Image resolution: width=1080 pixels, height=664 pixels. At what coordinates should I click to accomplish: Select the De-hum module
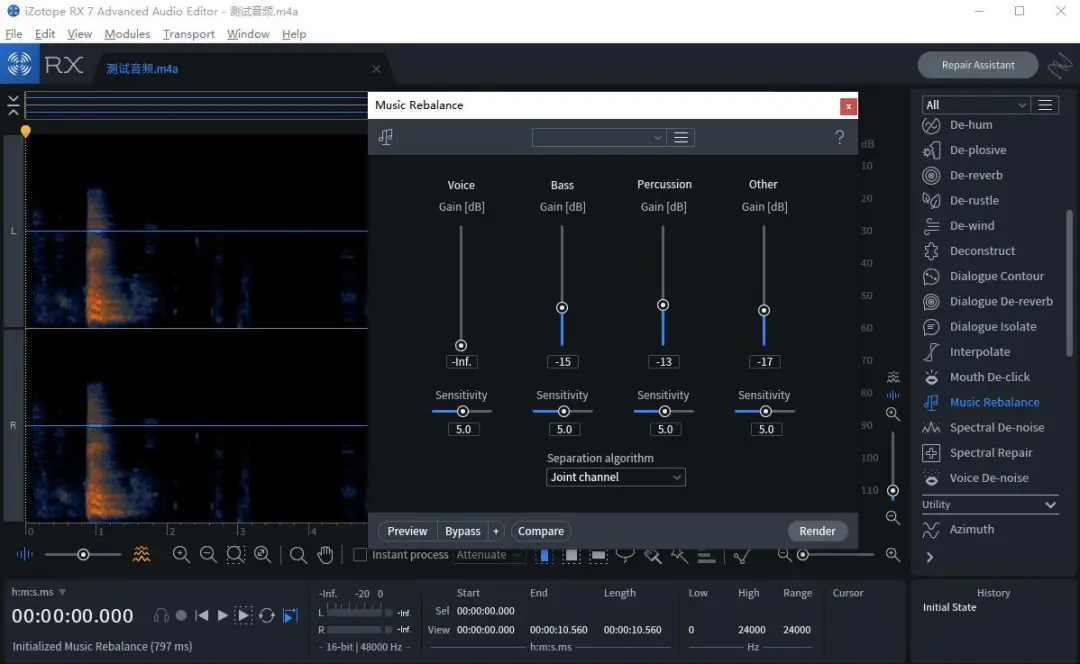(969, 124)
